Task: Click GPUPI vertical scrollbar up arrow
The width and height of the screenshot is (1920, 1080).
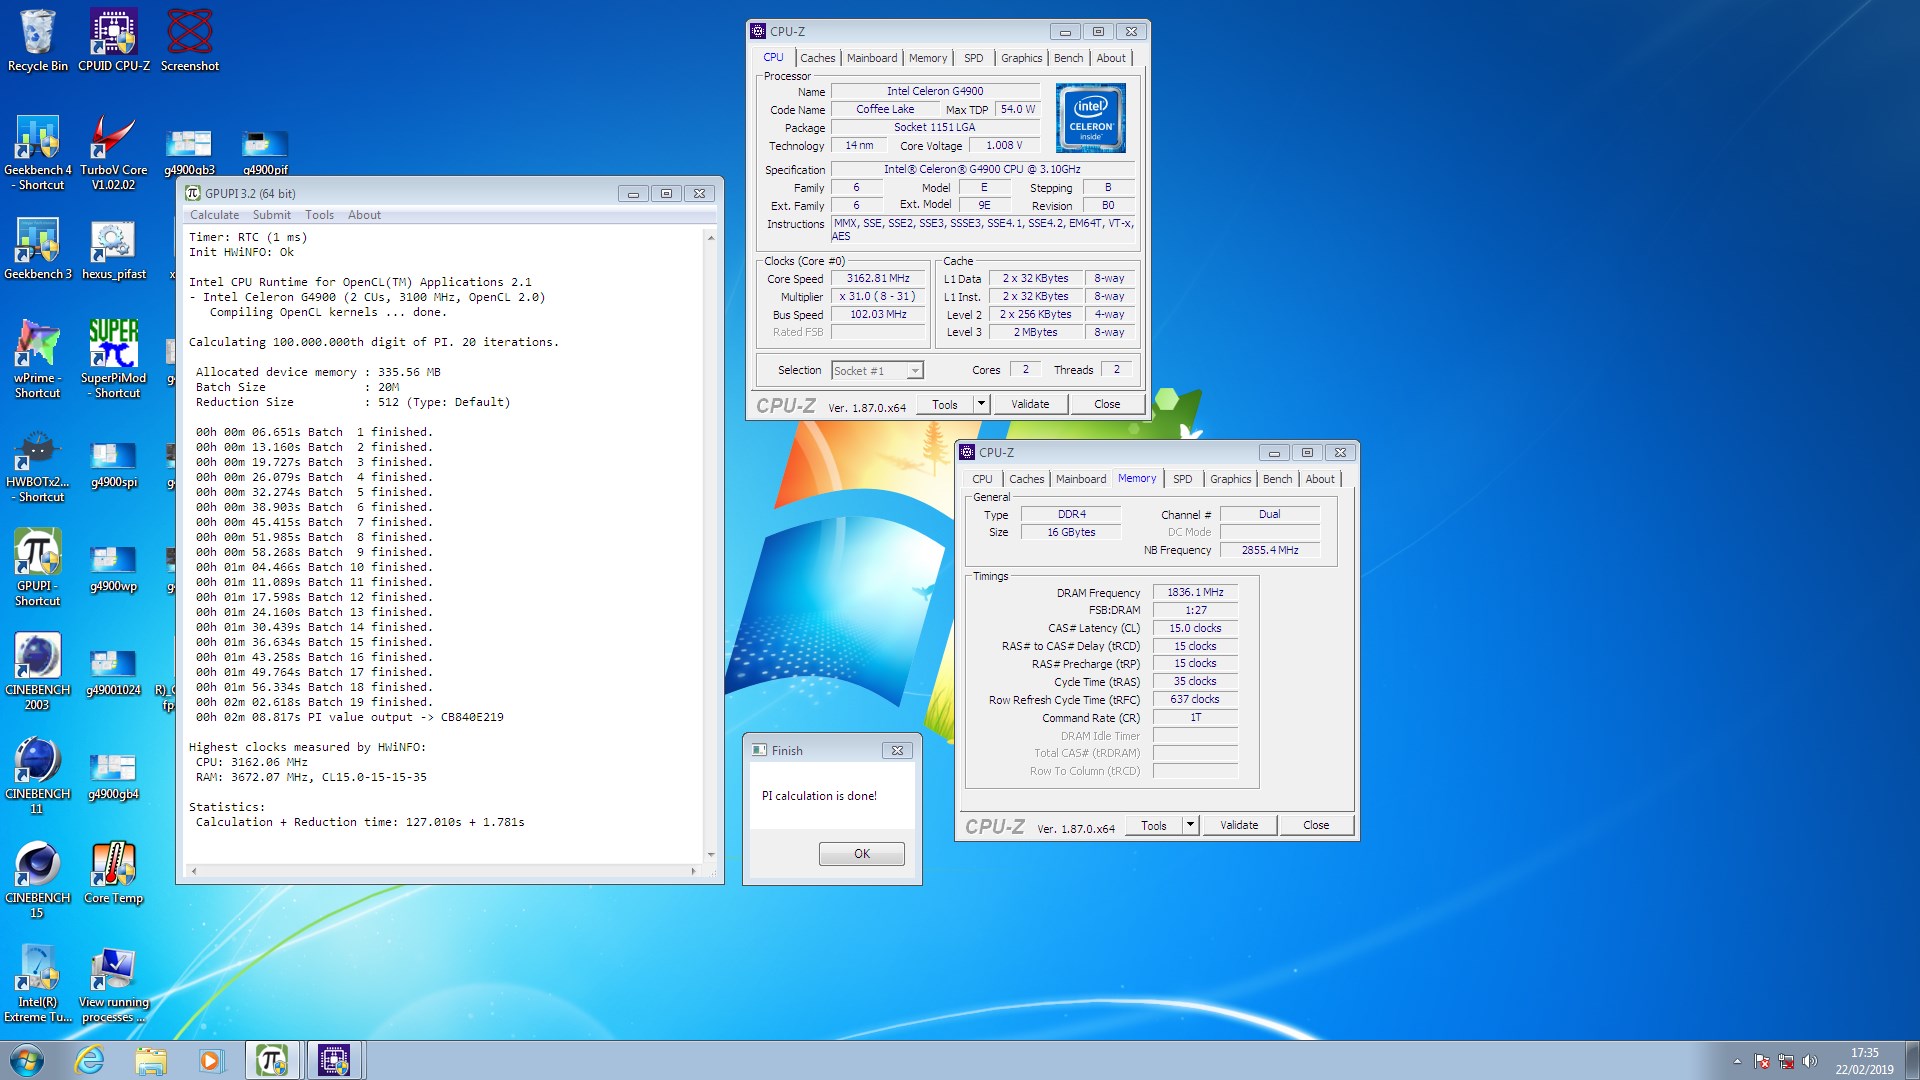Action: (711, 238)
